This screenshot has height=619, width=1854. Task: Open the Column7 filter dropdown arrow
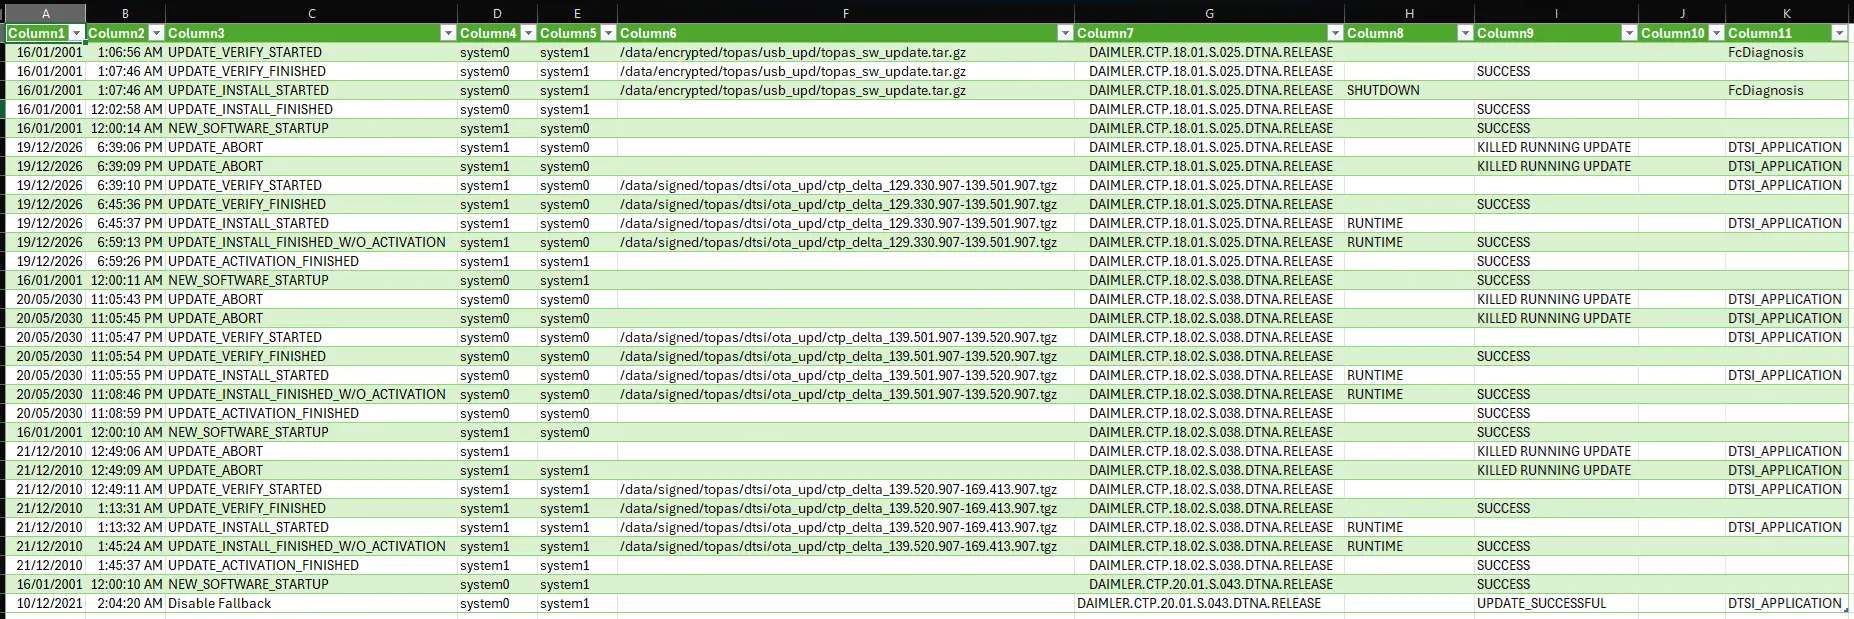point(1335,33)
